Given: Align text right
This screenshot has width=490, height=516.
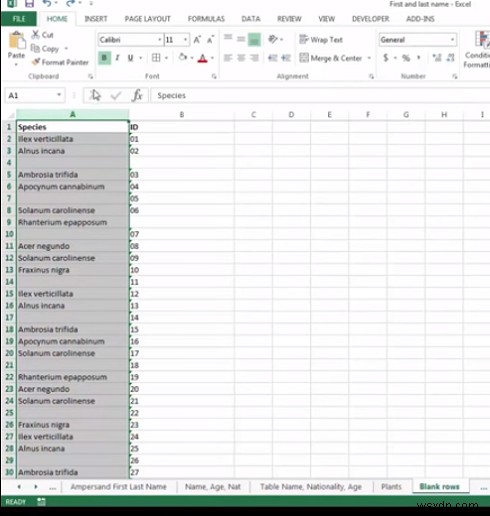Looking at the screenshot, I should (x=254, y=58).
